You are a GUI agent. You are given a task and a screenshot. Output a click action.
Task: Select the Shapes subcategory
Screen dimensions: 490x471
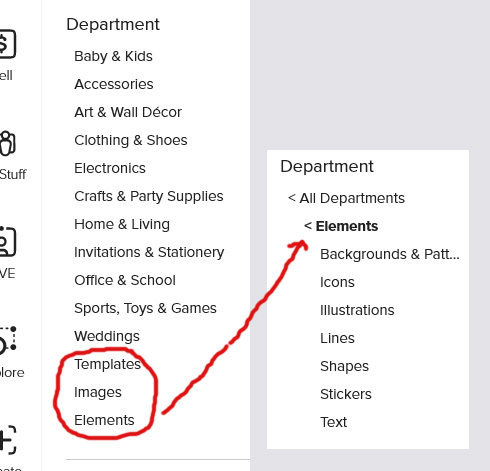(344, 366)
